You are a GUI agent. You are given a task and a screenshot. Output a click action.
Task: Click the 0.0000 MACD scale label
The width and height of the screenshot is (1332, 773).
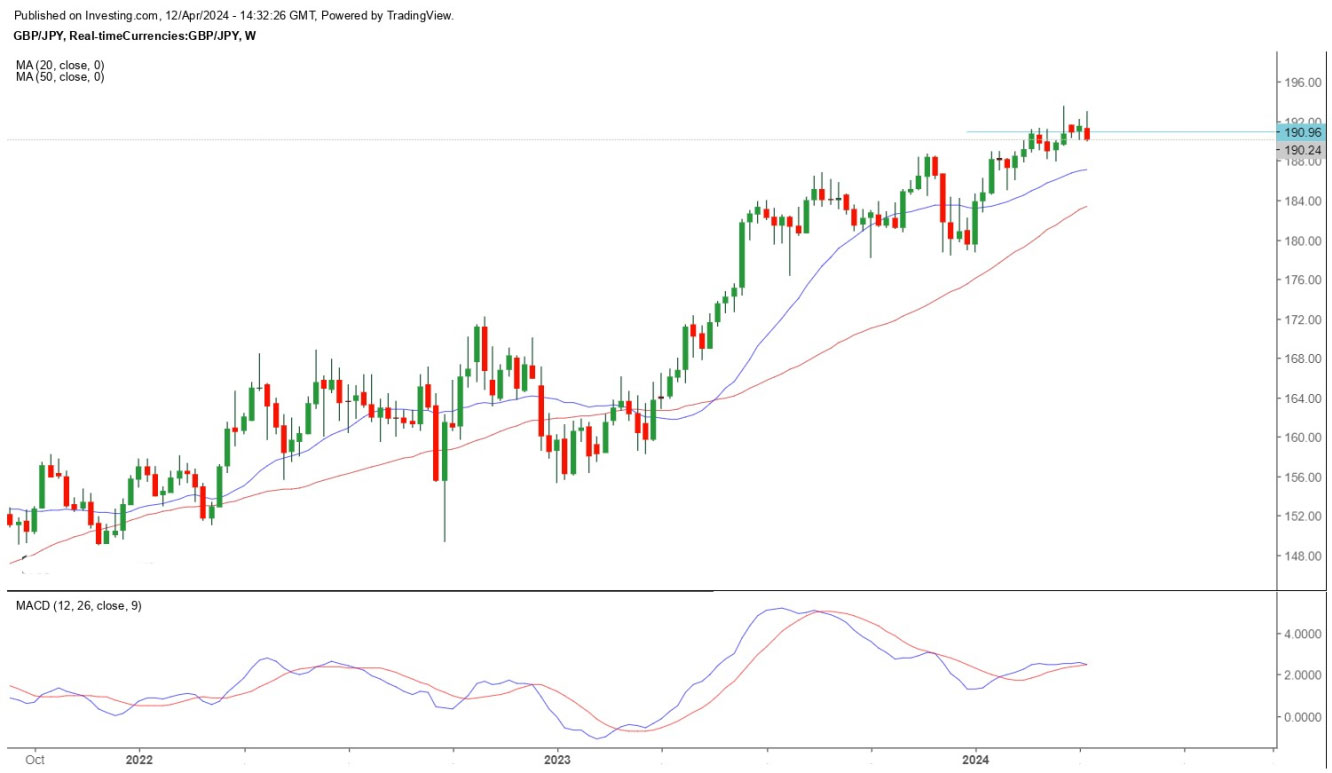tap(1302, 717)
